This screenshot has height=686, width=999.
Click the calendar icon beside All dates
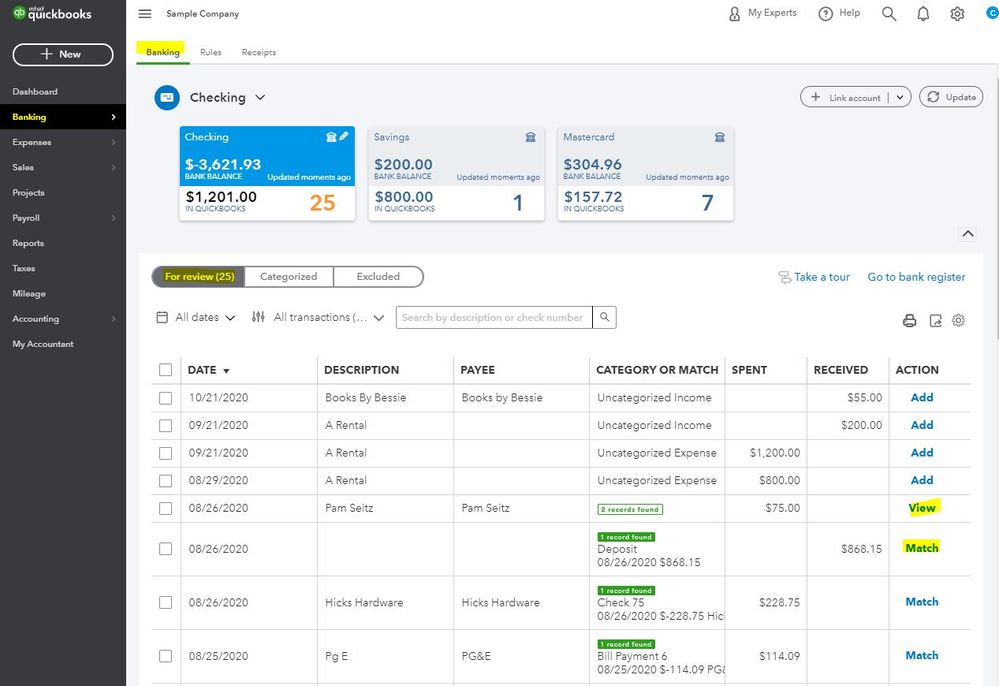click(x=162, y=317)
